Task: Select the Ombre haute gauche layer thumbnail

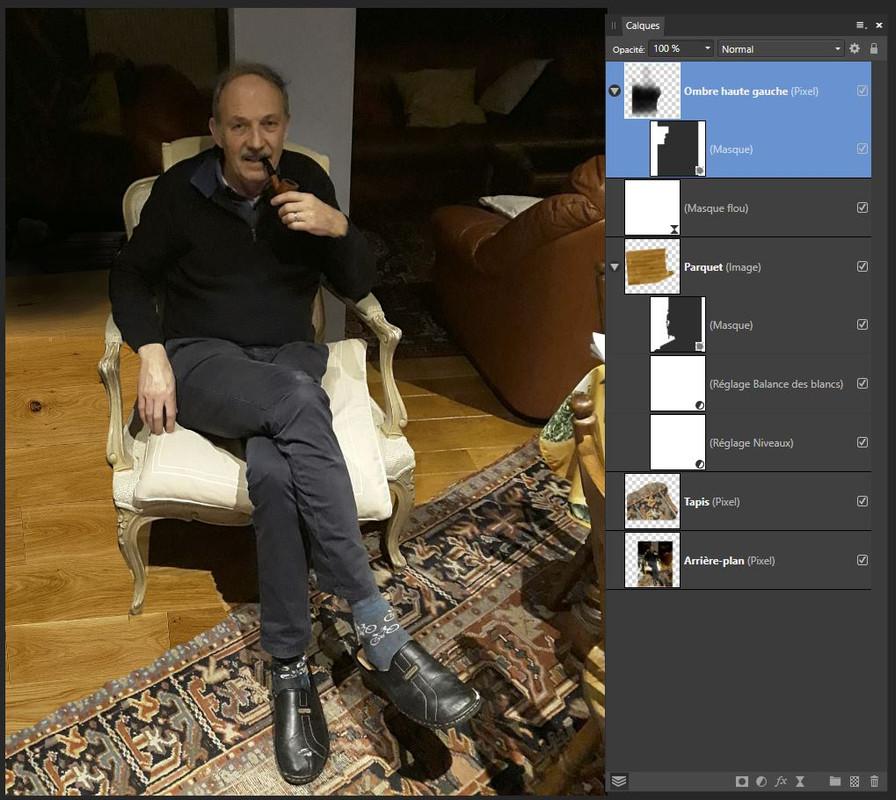Action: pyautogui.click(x=653, y=91)
